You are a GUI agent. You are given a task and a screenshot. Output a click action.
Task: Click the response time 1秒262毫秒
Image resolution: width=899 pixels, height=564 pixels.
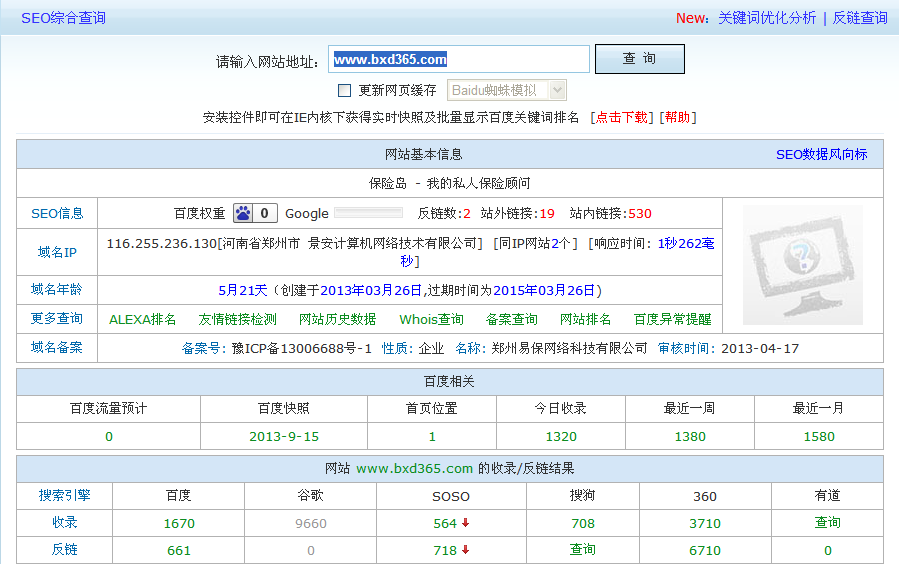coord(686,244)
